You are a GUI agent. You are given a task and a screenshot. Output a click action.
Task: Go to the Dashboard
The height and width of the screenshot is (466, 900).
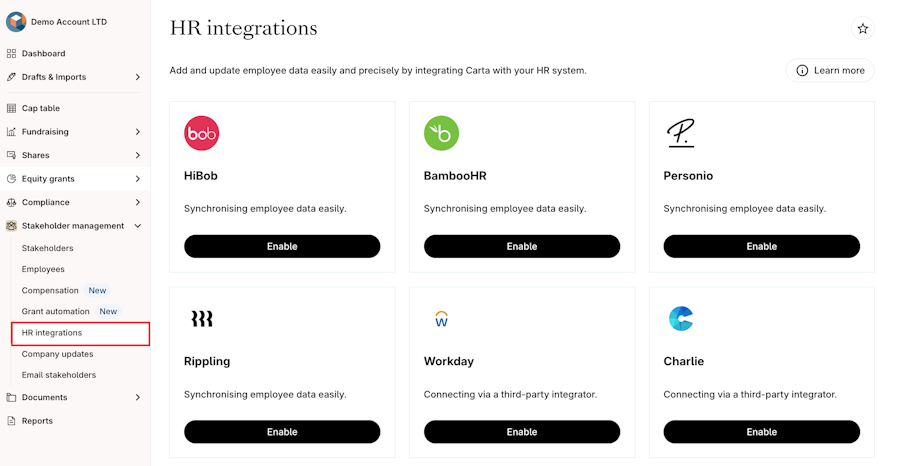coord(43,53)
